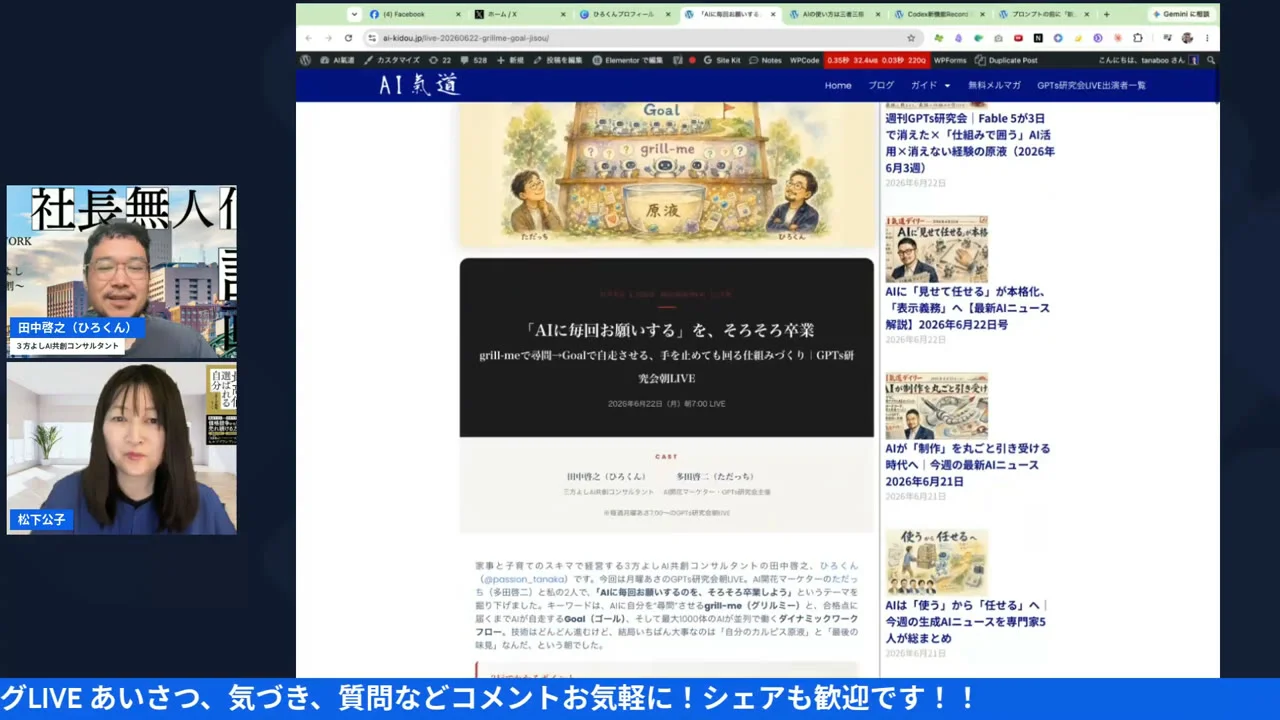Image resolution: width=1280 pixels, height=720 pixels.
Task: Click 投稿を編集 in admin bar
Action: [x=557, y=60]
